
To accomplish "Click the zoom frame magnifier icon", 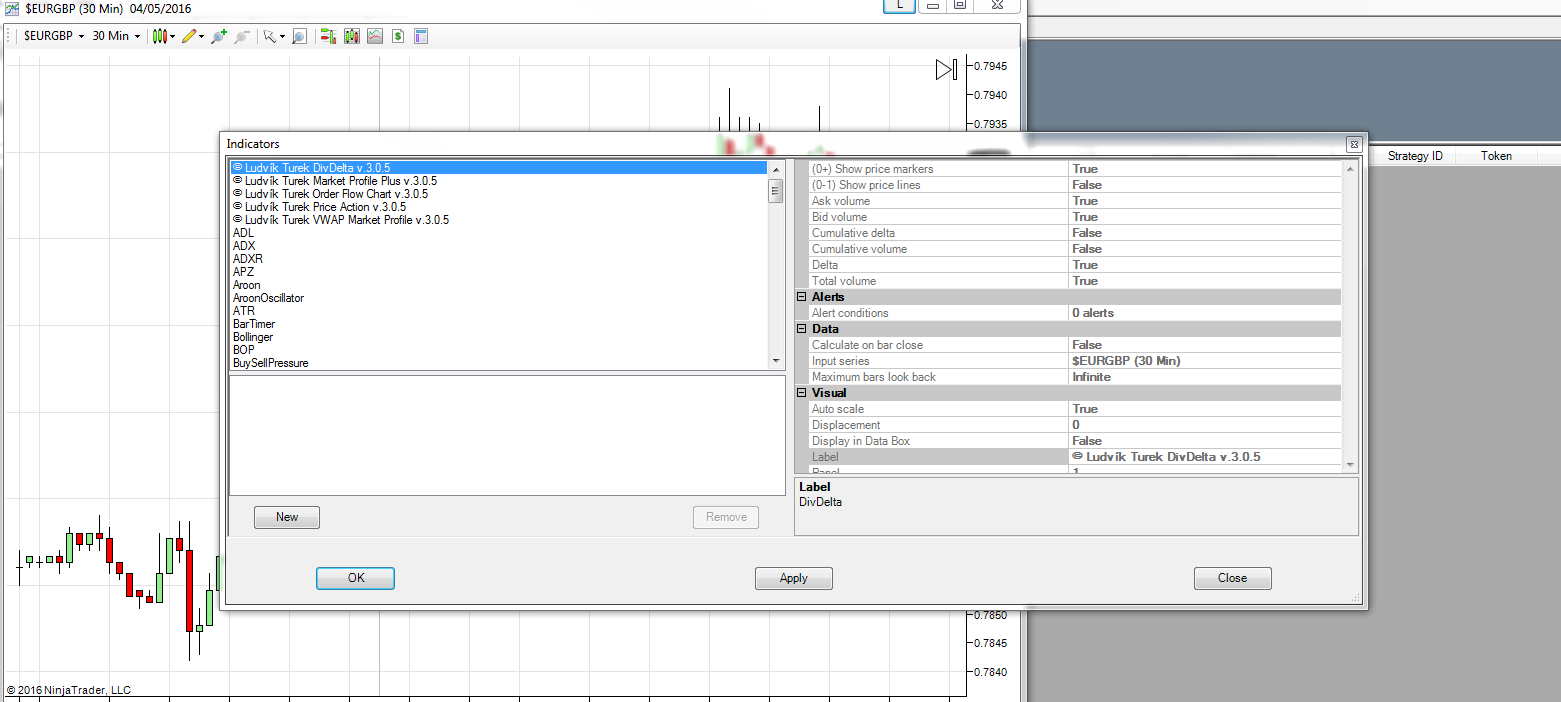I will (298, 36).
